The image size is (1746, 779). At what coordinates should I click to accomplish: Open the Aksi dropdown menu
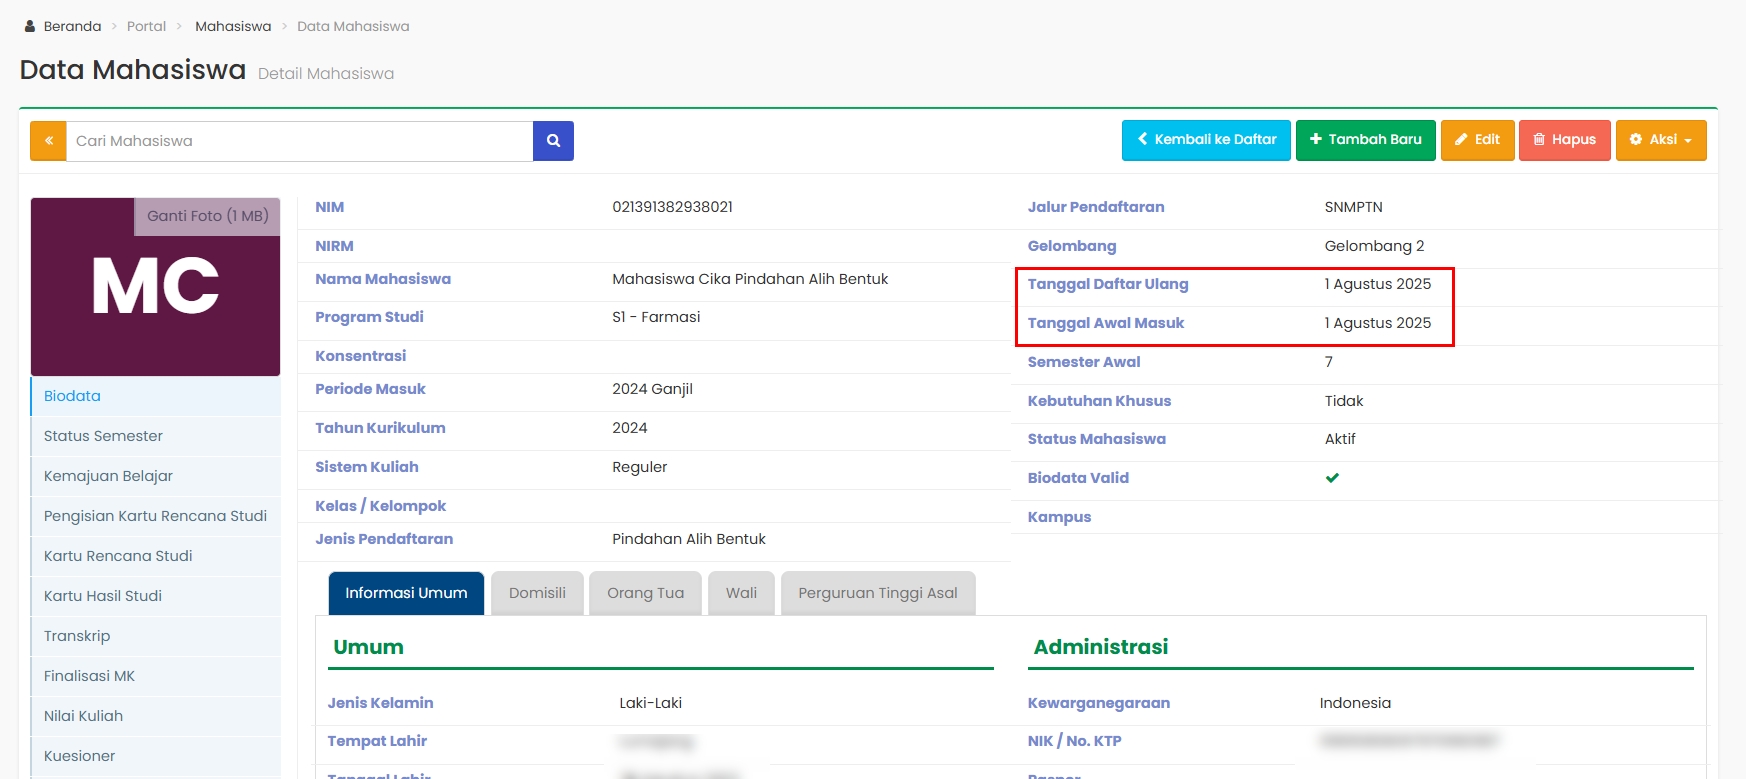click(1660, 140)
